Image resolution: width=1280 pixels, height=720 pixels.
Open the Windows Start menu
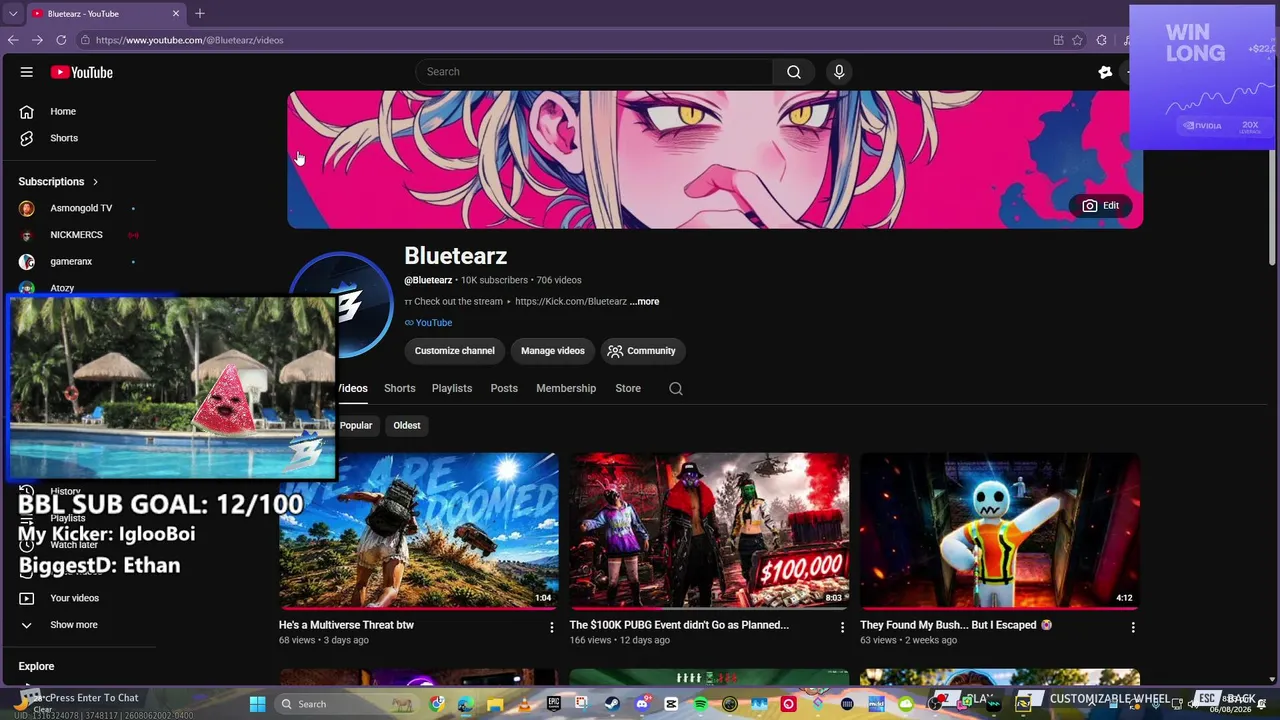pyautogui.click(x=257, y=704)
